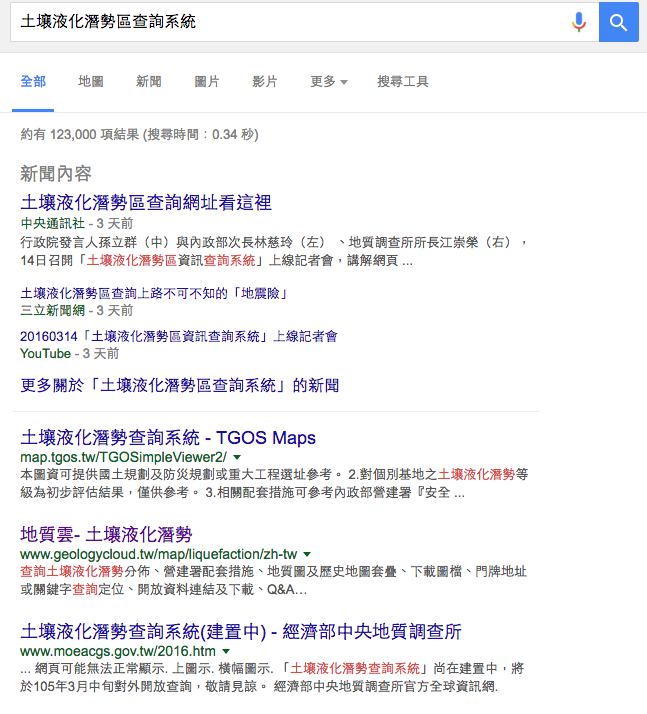Open the 經濟部中央地質調查所 search result
Viewport: 647px width, 714px height.
click(241, 632)
